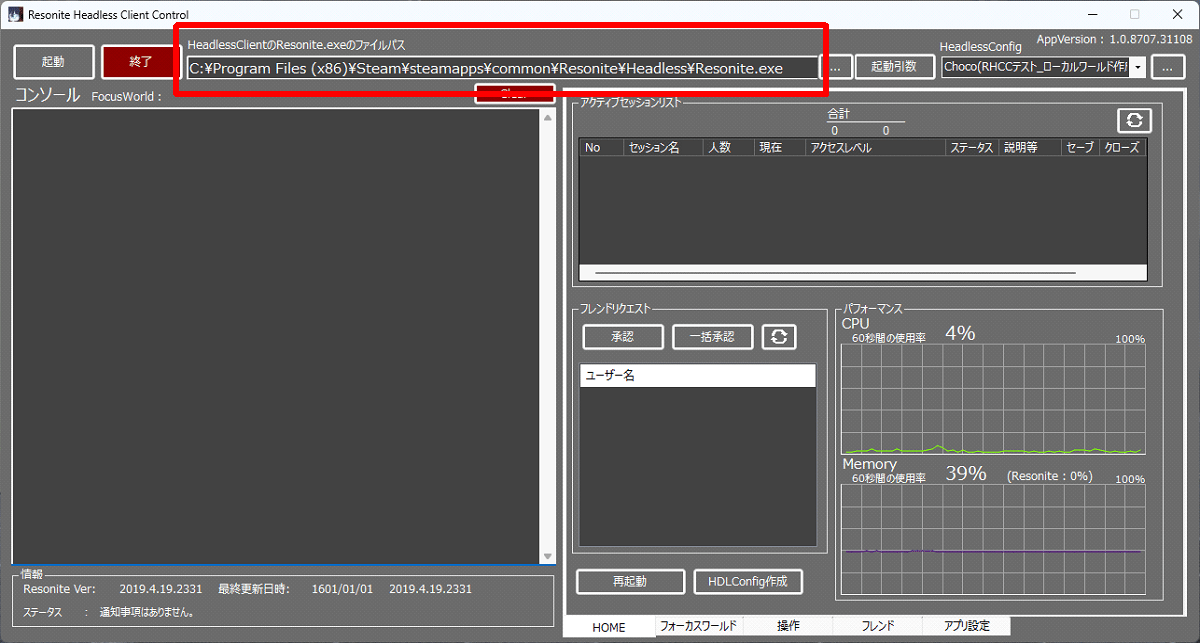
Task: Refresh the active session list
Action: point(1134,120)
